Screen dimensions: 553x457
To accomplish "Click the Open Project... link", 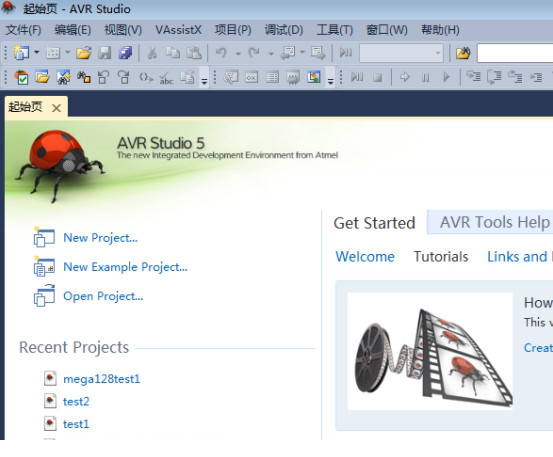I will pos(103,296).
